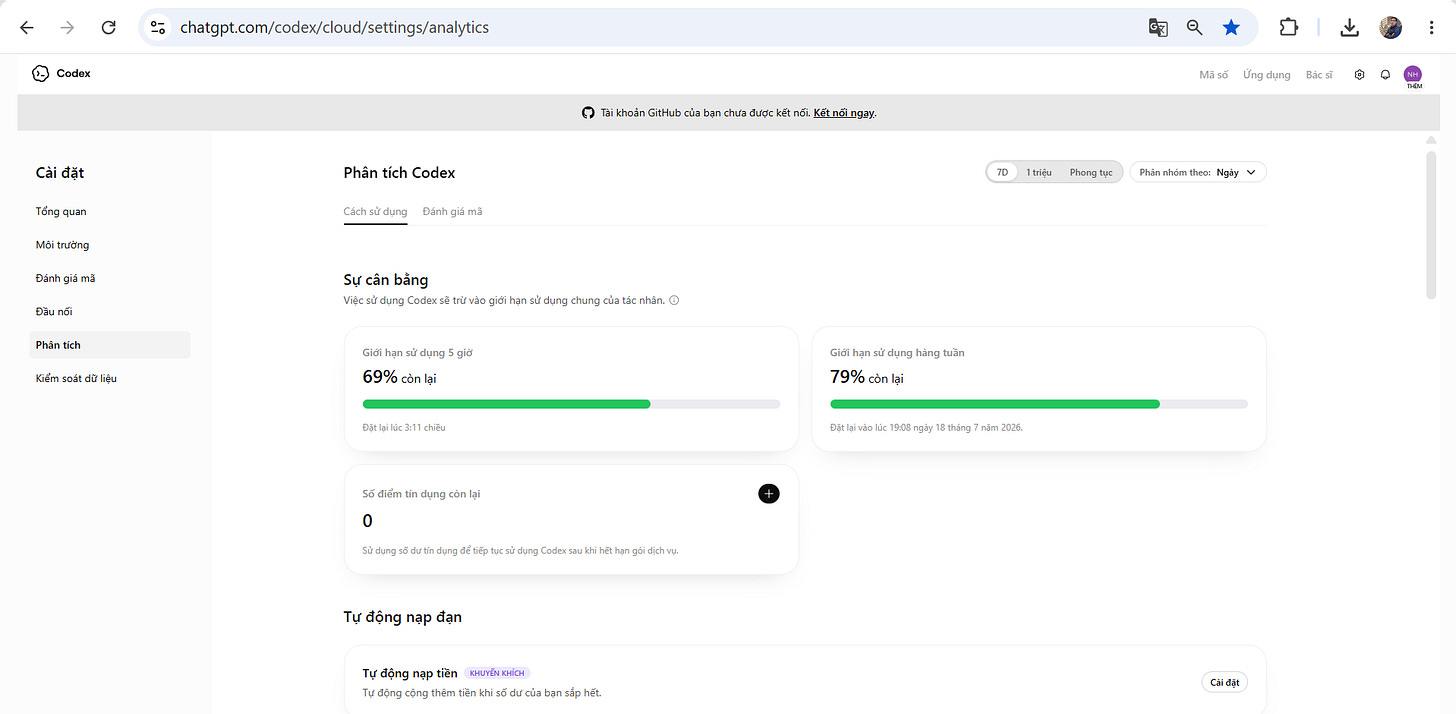Image resolution: width=1456 pixels, height=714 pixels.
Task: Click the black plus button to add credits
Action: (x=768, y=493)
